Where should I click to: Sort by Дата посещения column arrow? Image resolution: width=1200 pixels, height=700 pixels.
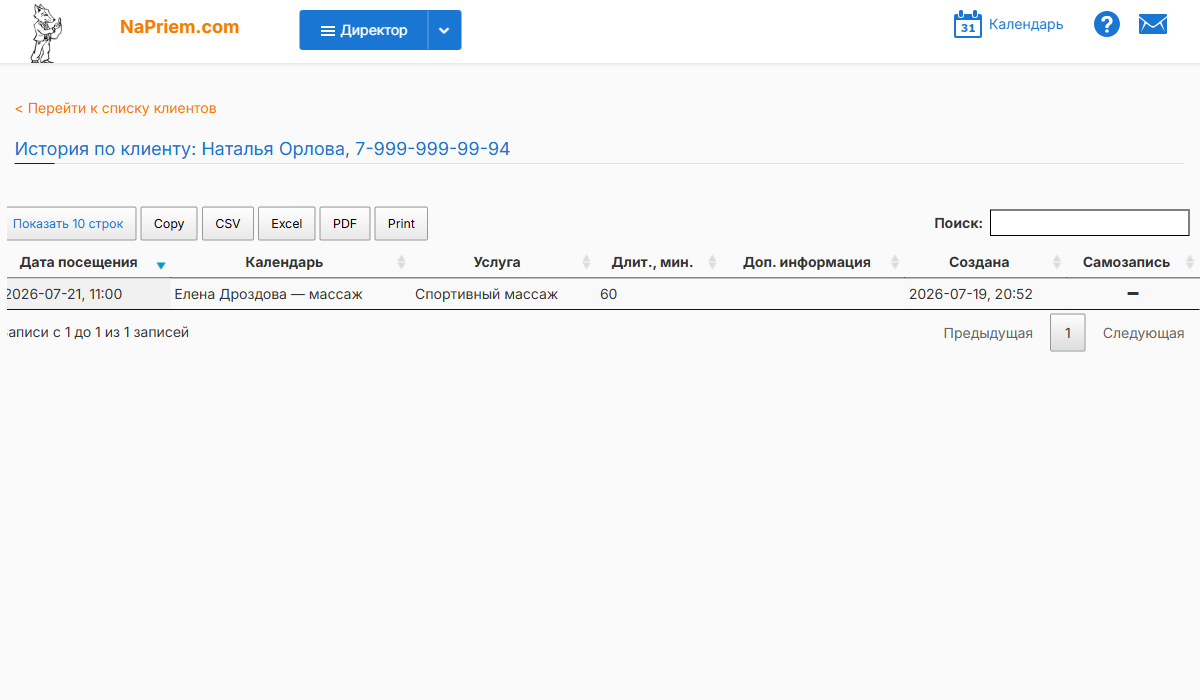161,265
